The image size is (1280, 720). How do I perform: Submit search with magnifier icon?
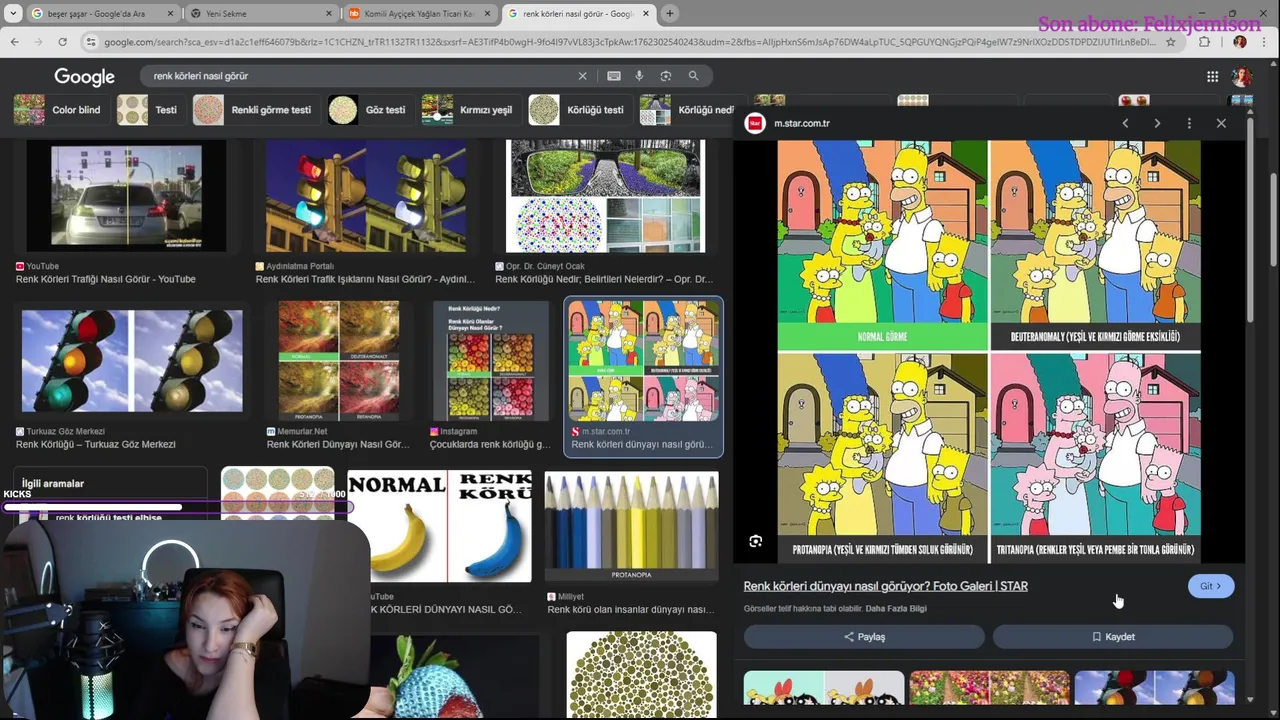click(x=693, y=76)
